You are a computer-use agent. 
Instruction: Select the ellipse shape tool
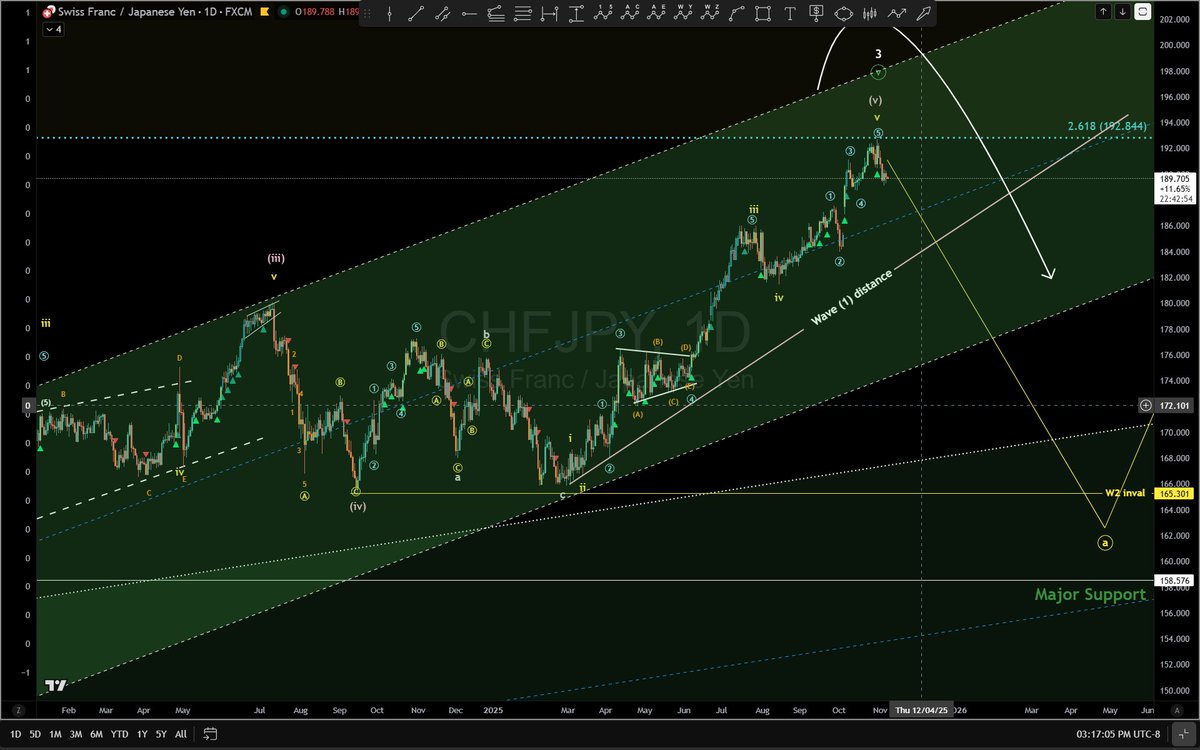pyautogui.click(x=843, y=14)
